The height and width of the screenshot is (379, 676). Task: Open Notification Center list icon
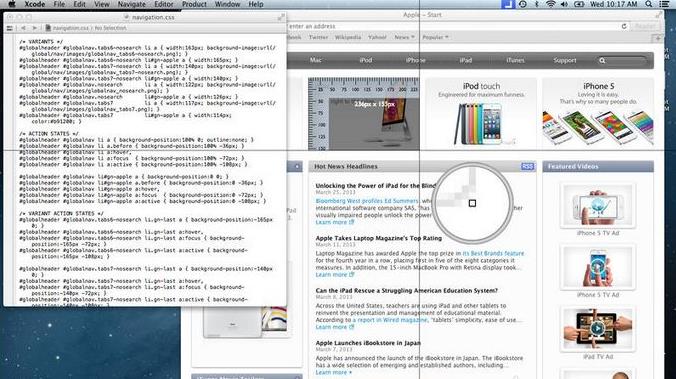[x=664, y=4]
